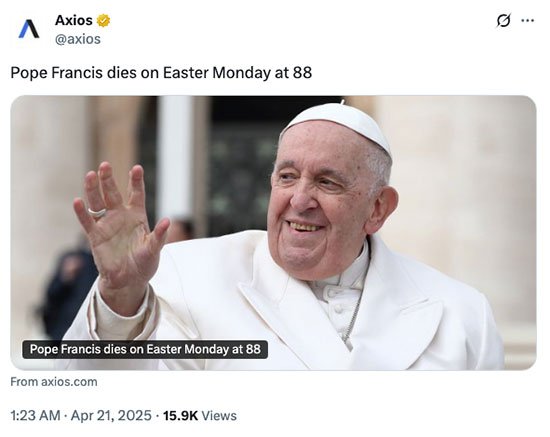
Task: Click the number 88 in tweet text
Action: pyautogui.click(x=302, y=73)
